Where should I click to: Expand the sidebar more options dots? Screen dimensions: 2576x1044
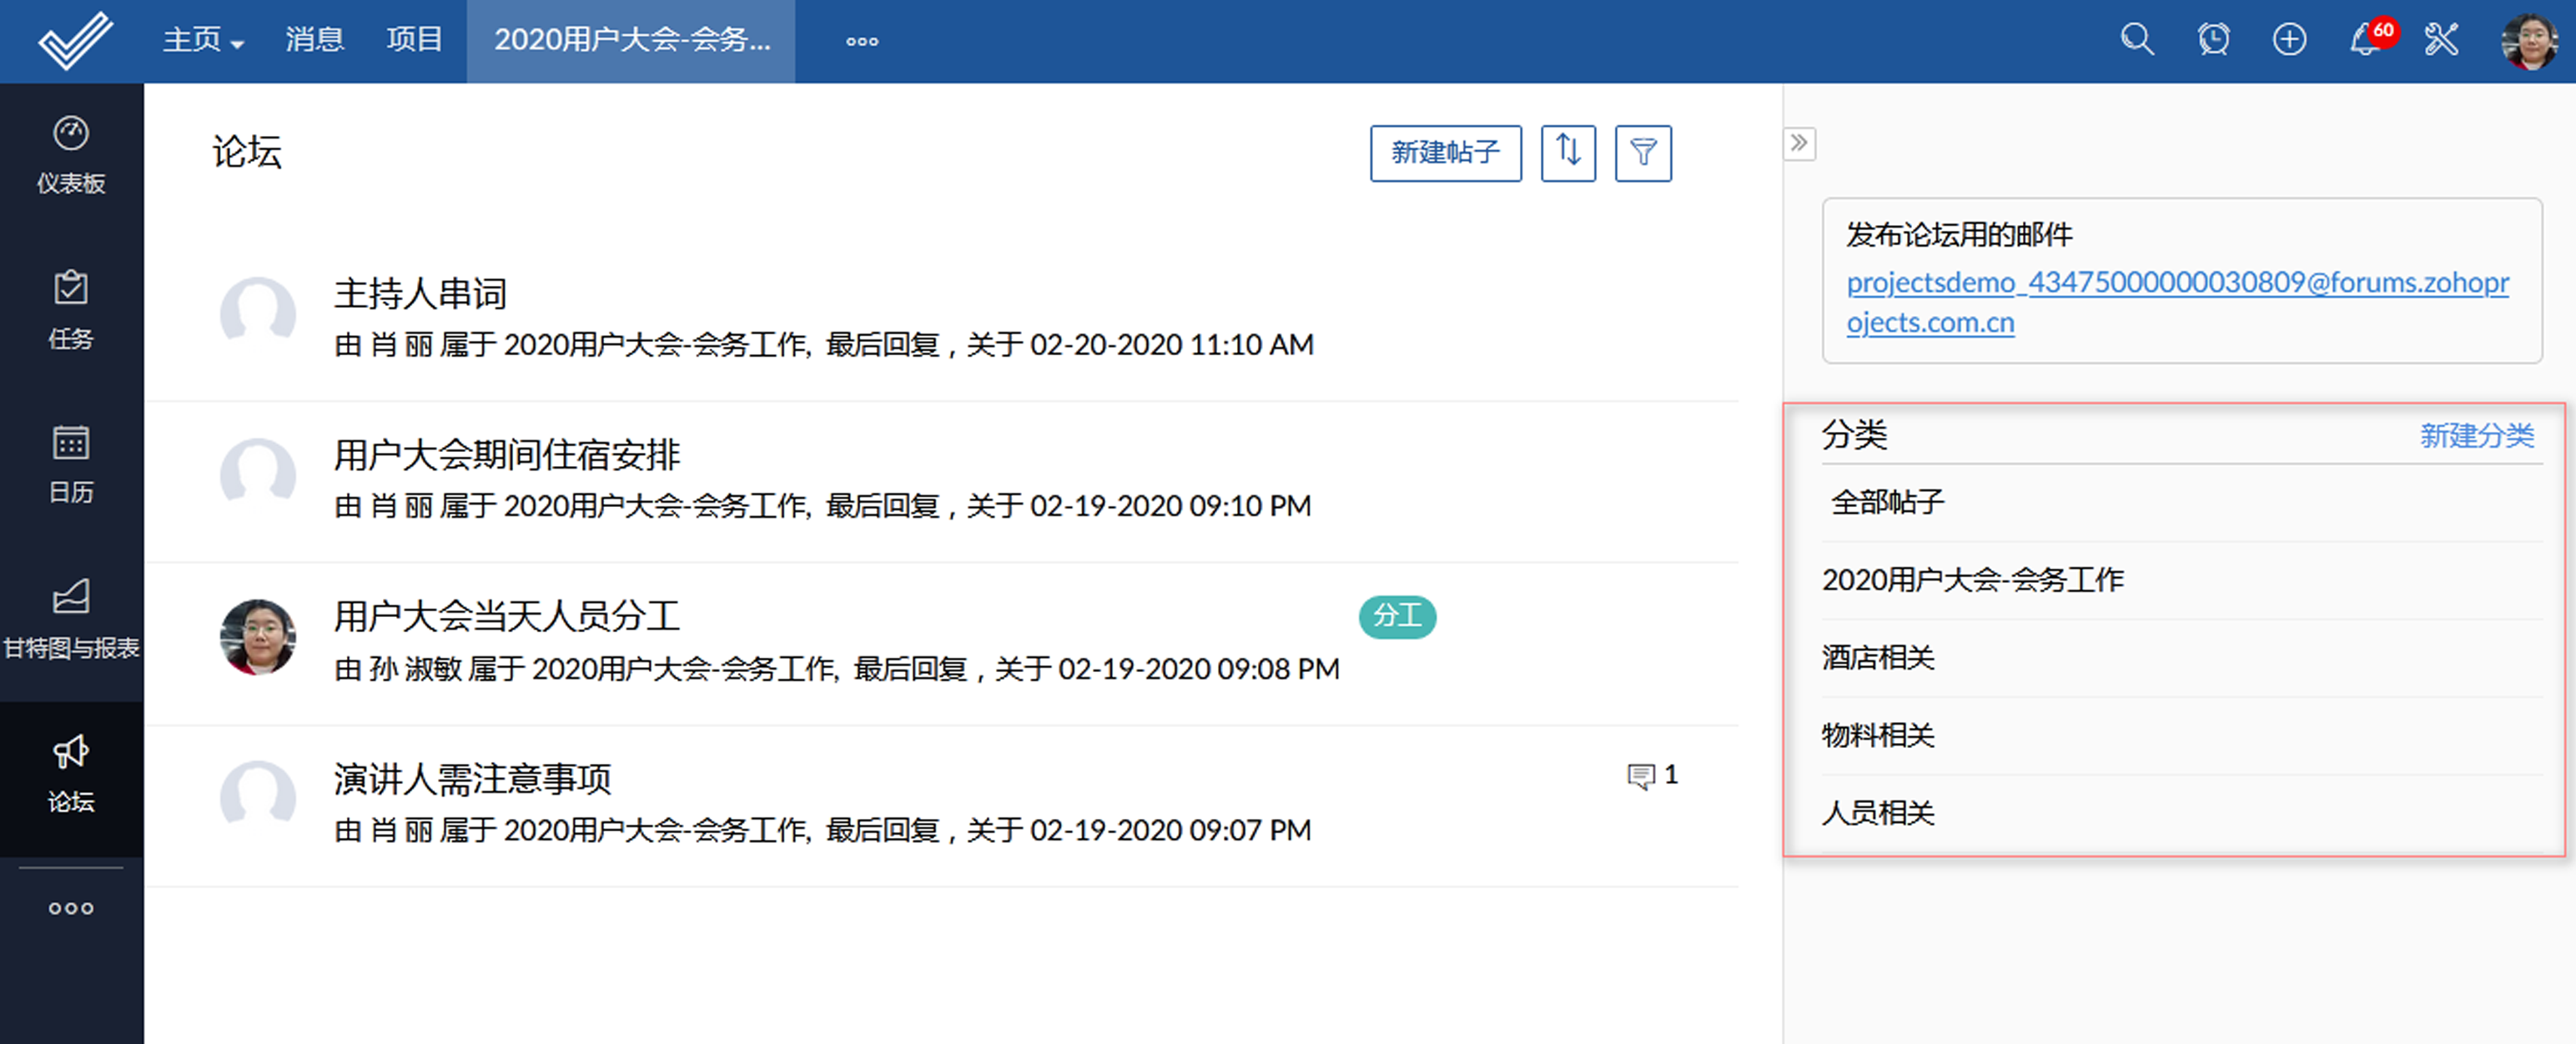click(x=71, y=908)
